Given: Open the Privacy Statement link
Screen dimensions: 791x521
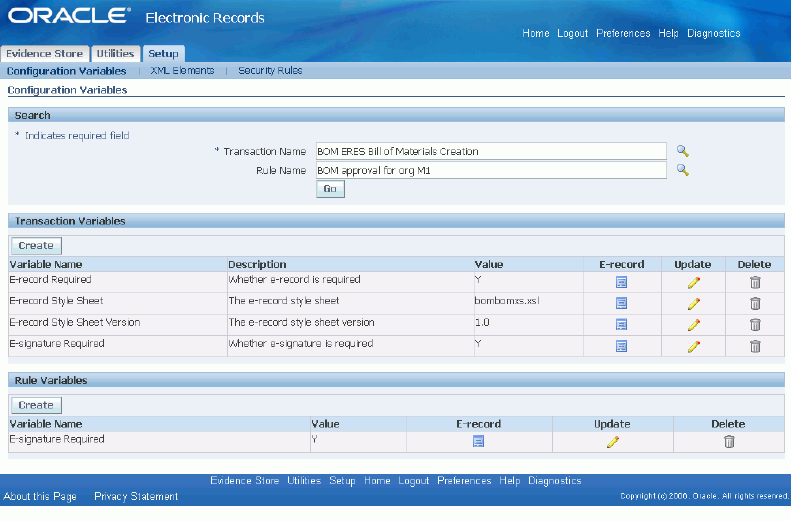Looking at the screenshot, I should [x=136, y=496].
